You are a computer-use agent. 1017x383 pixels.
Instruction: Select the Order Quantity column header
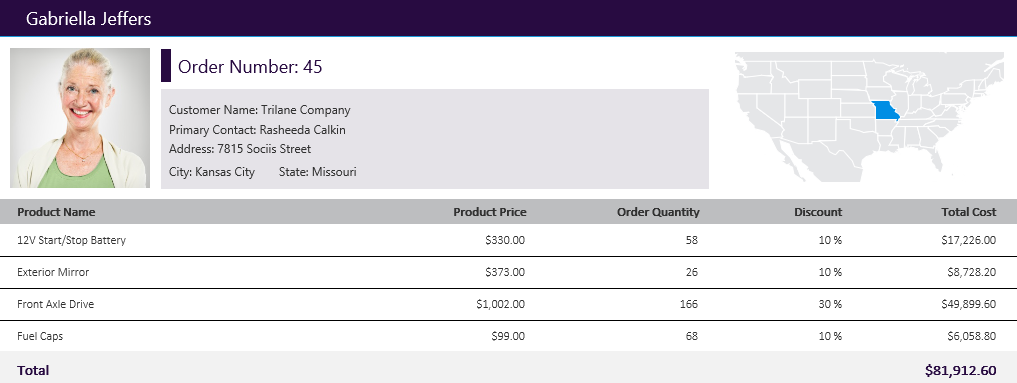(658, 212)
